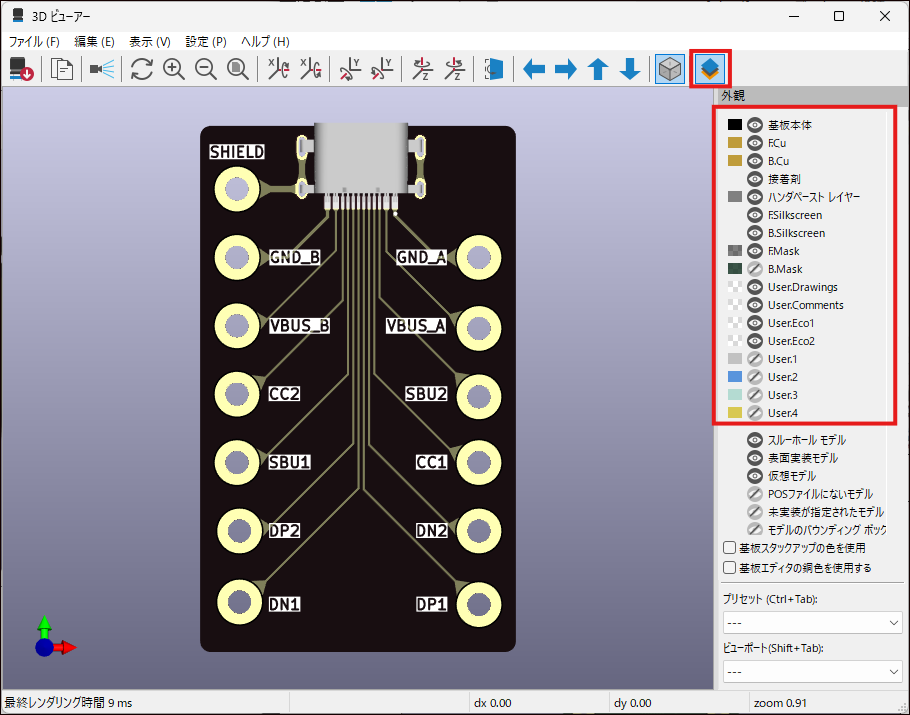This screenshot has width=910, height=715.
Task: Click the zoom to fit icon
Action: coord(238,69)
